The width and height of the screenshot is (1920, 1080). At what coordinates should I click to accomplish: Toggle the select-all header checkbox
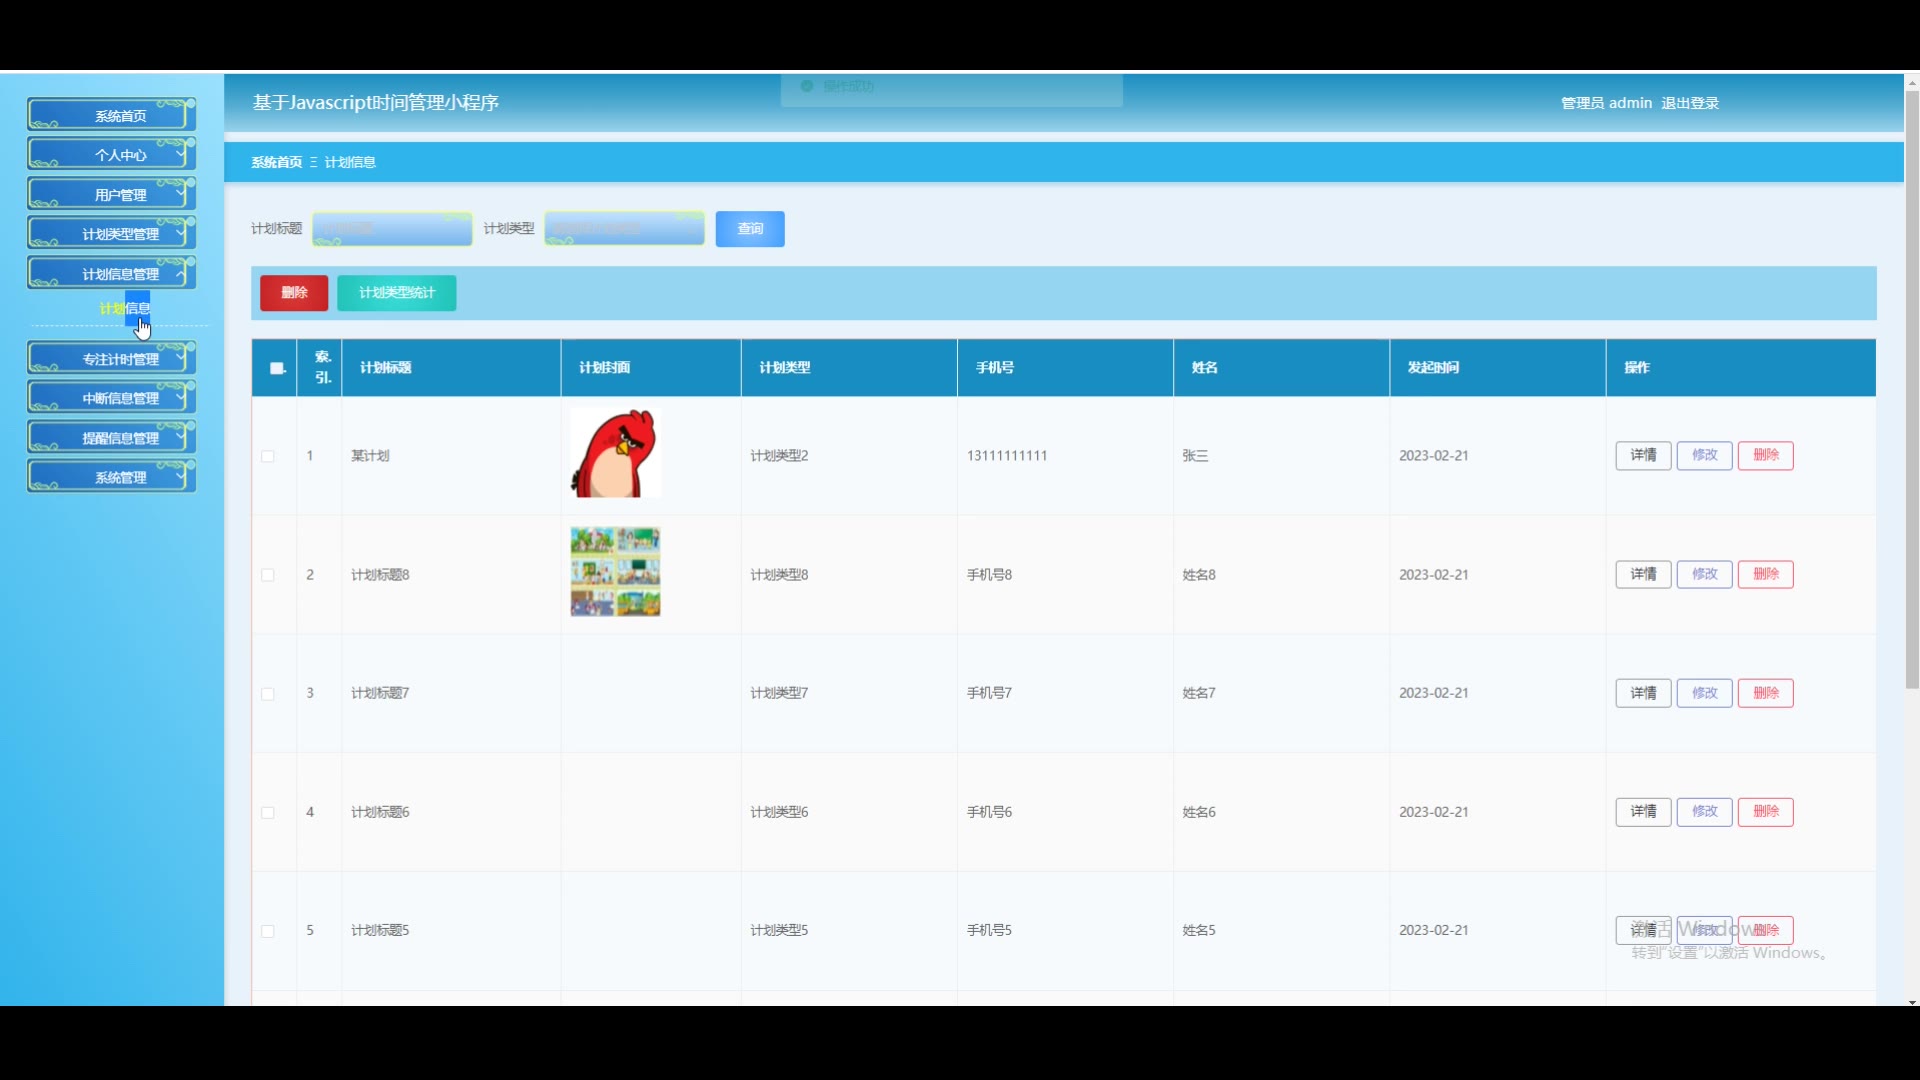tap(277, 368)
